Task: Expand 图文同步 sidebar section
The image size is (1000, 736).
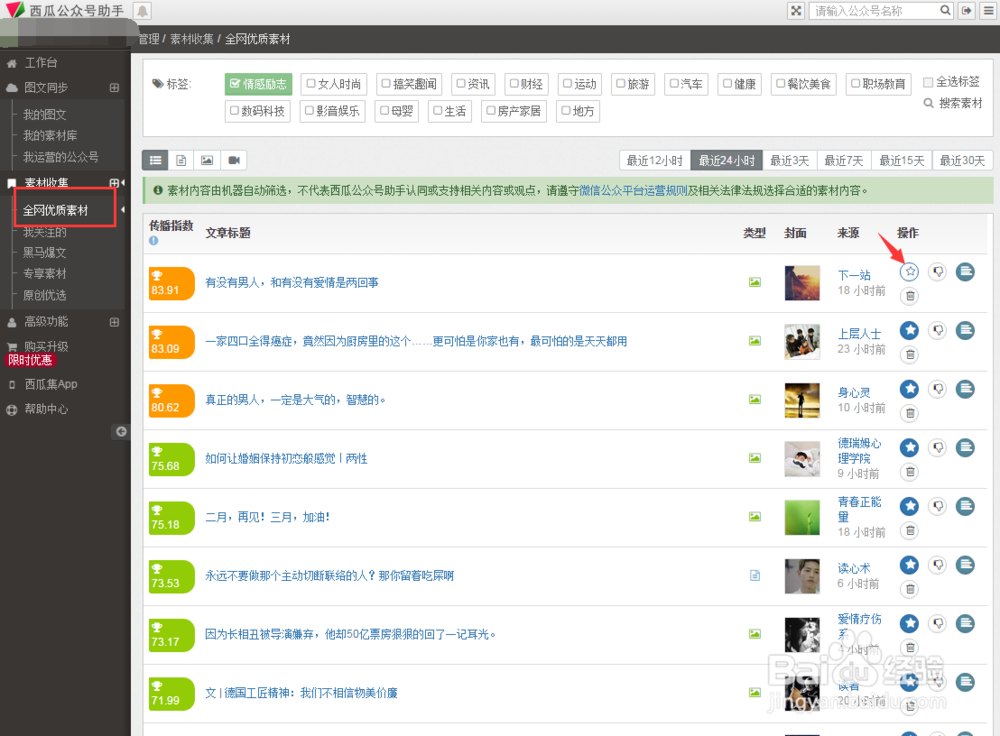Action: tap(114, 87)
